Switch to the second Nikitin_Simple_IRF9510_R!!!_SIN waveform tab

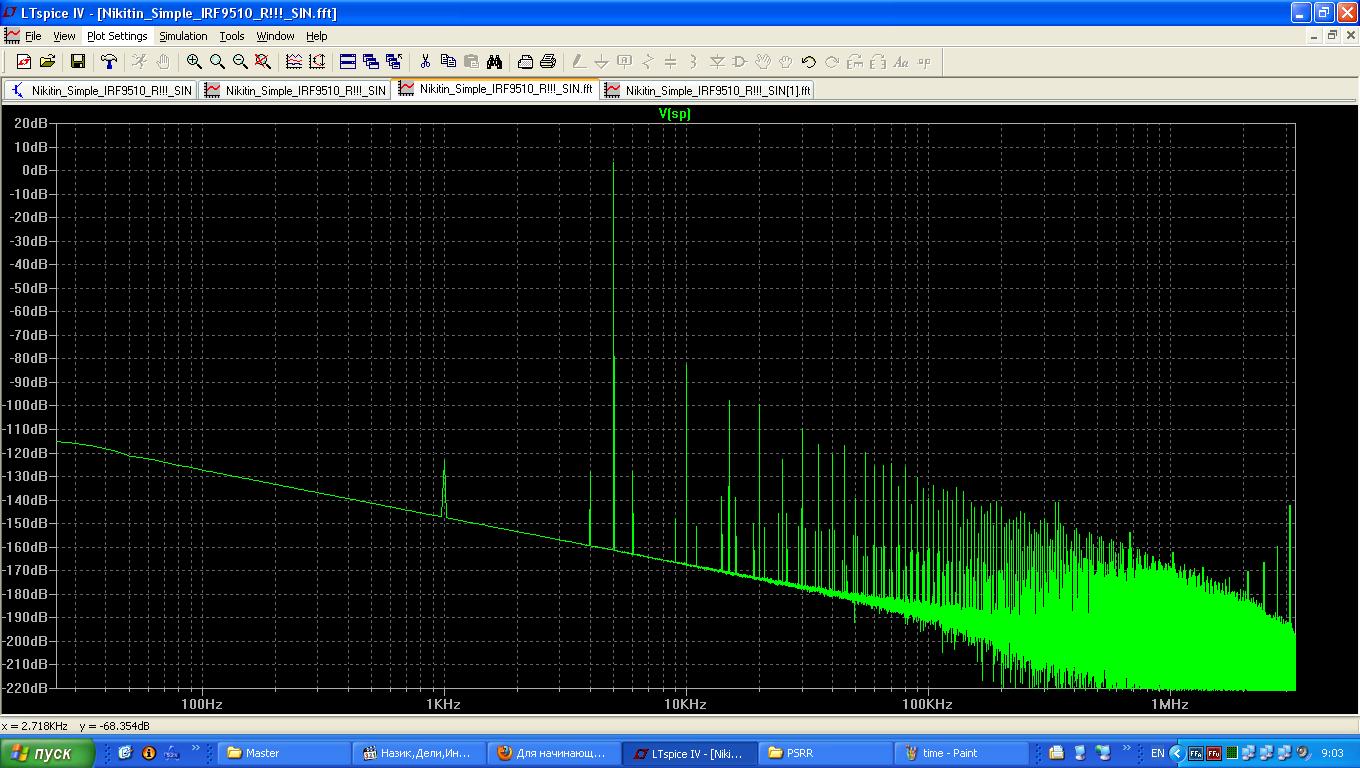pos(296,90)
